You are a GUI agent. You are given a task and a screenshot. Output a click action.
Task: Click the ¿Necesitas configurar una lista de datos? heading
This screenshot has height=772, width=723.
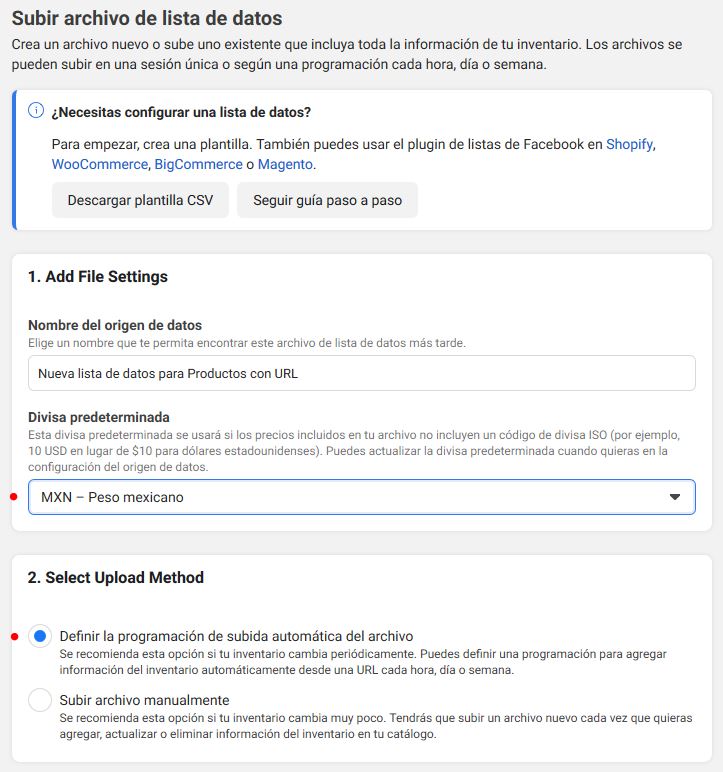(181, 112)
